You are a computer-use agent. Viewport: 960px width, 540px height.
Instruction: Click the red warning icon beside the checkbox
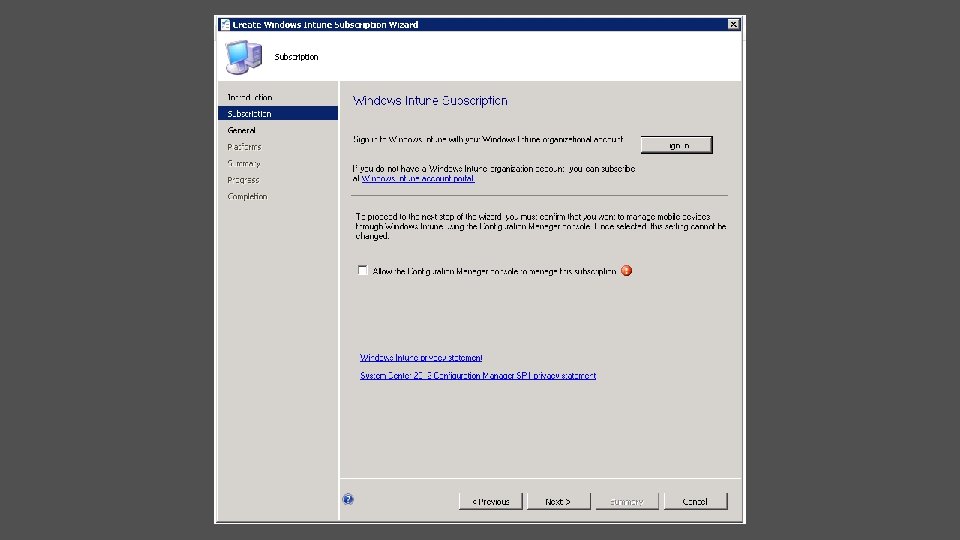click(x=626, y=271)
